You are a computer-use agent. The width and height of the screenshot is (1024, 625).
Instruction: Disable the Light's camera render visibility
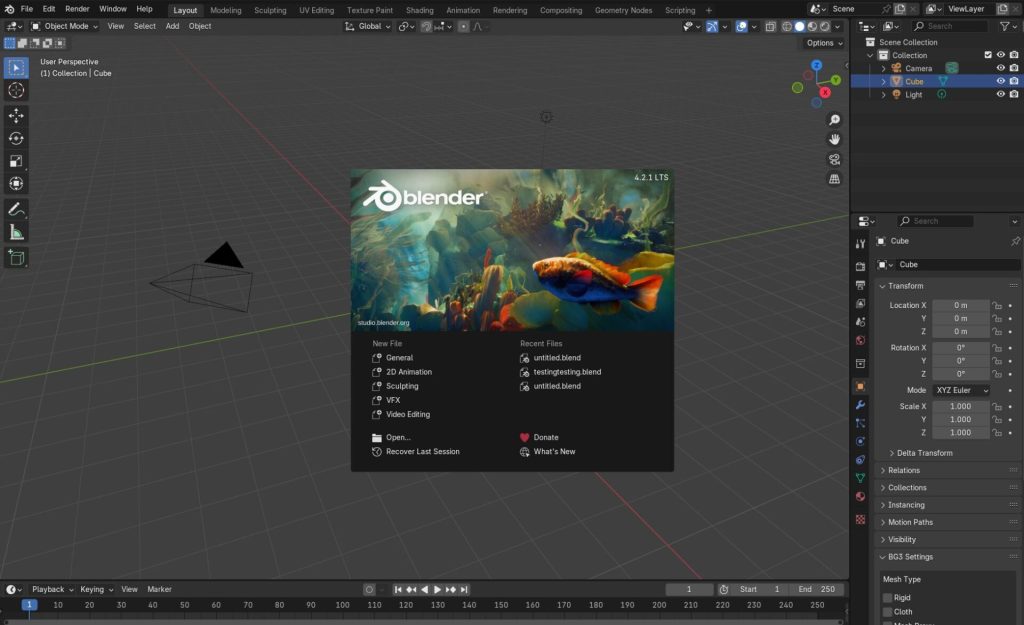pos(1013,94)
